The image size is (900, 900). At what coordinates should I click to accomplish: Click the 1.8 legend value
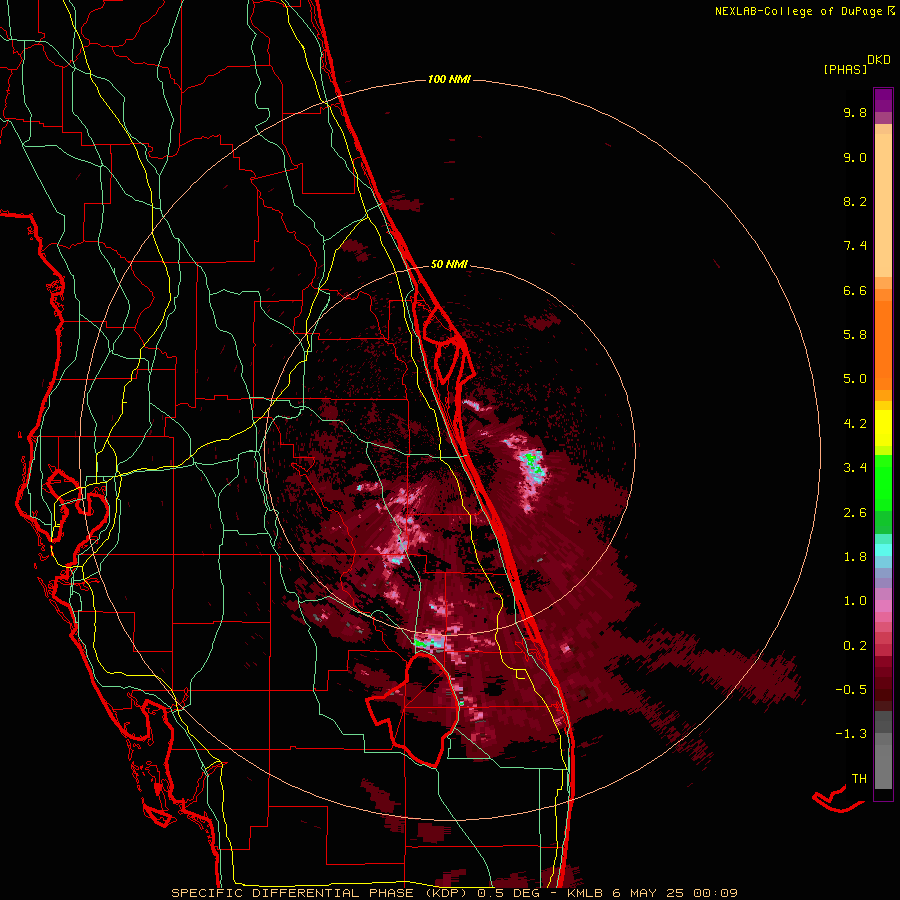click(855, 557)
